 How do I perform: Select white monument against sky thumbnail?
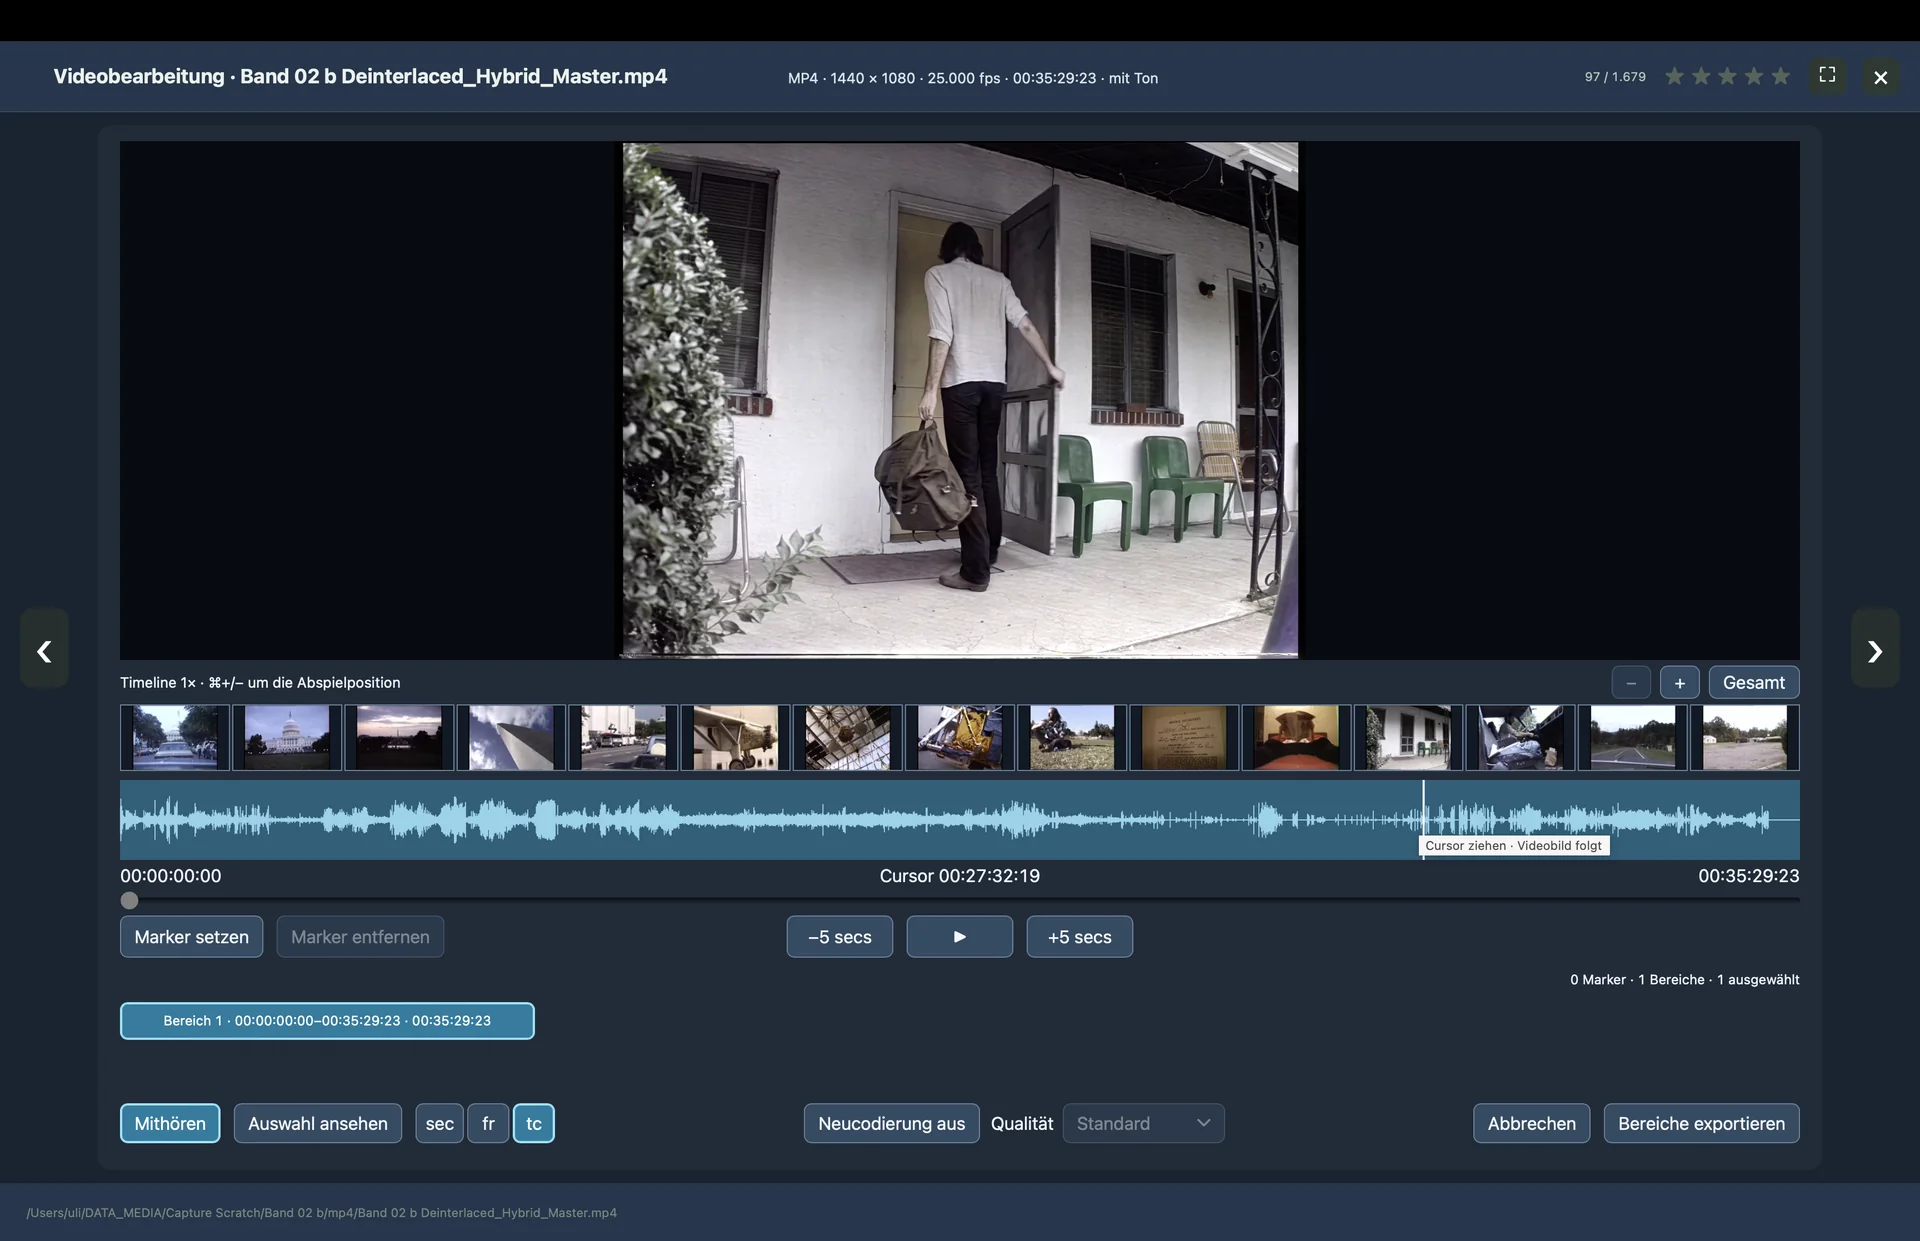pyautogui.click(x=511, y=738)
